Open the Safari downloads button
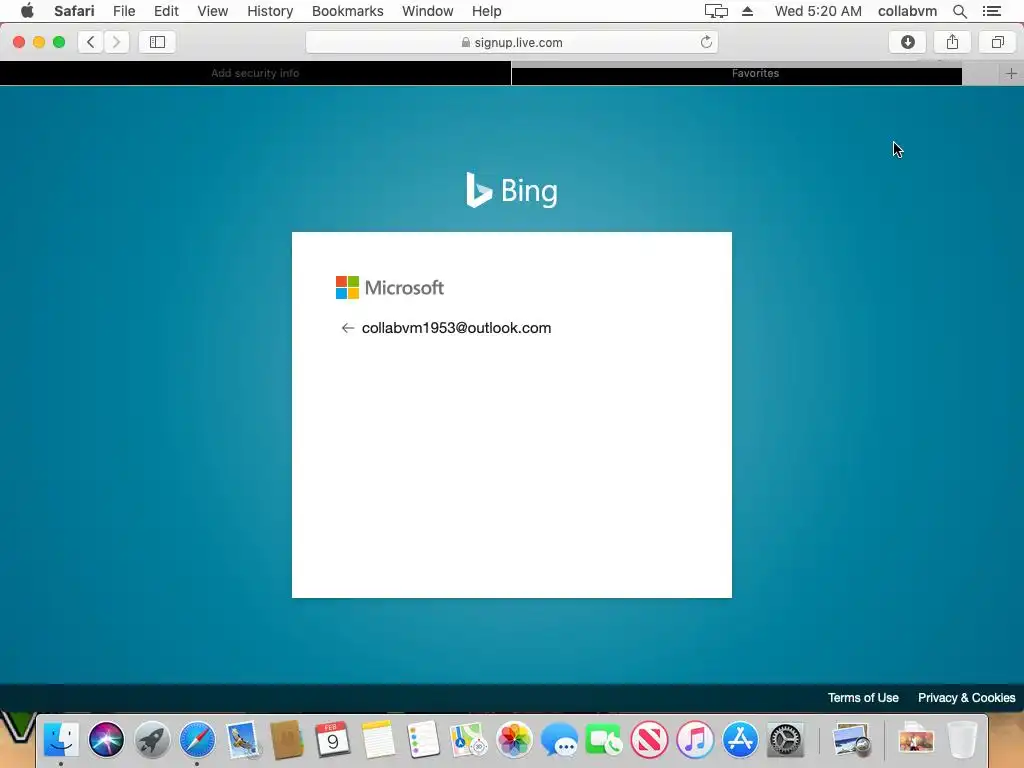Viewport: 1024px width, 768px height. [x=908, y=42]
